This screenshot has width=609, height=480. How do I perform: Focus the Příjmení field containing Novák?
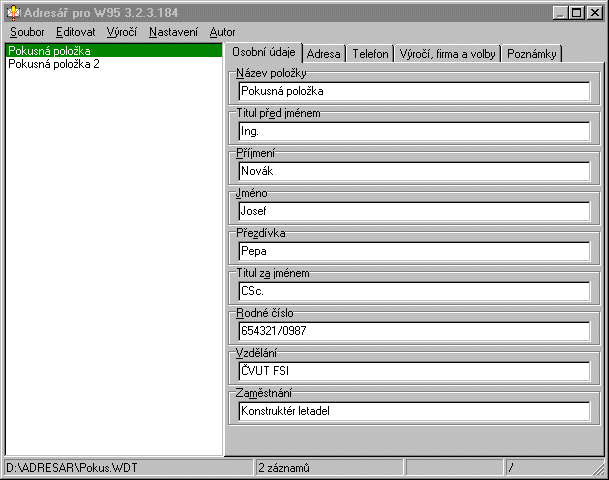(x=414, y=171)
